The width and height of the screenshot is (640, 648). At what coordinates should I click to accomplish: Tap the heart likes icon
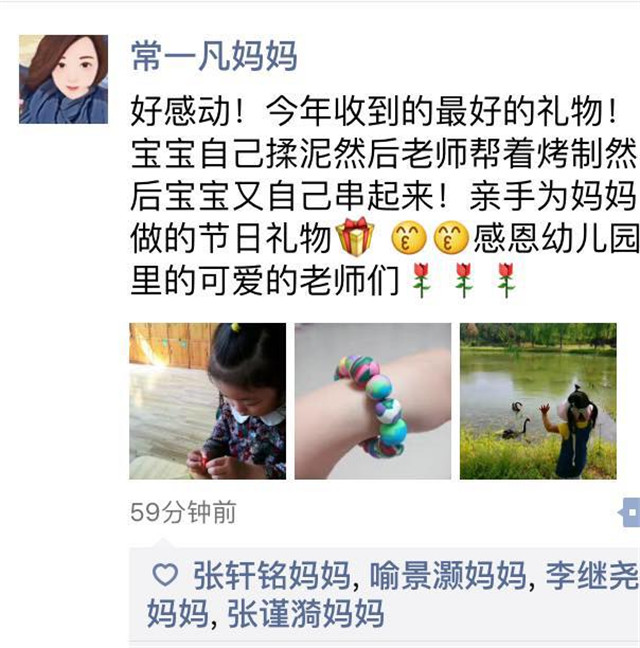click(165, 574)
